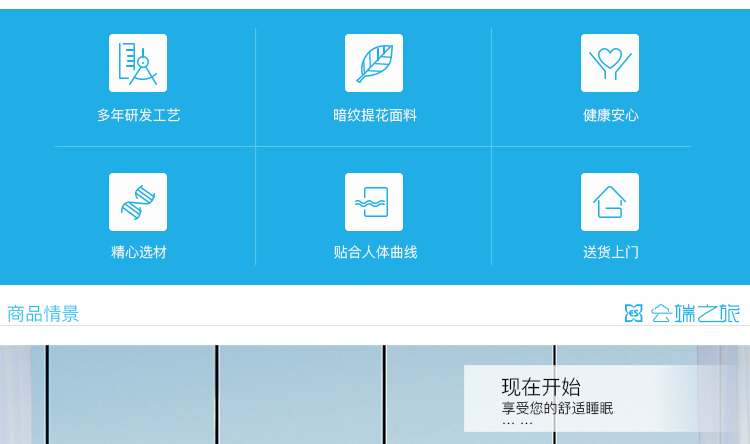Click the DNA helix icon
Viewport: 750px width, 444px height.
tap(138, 202)
